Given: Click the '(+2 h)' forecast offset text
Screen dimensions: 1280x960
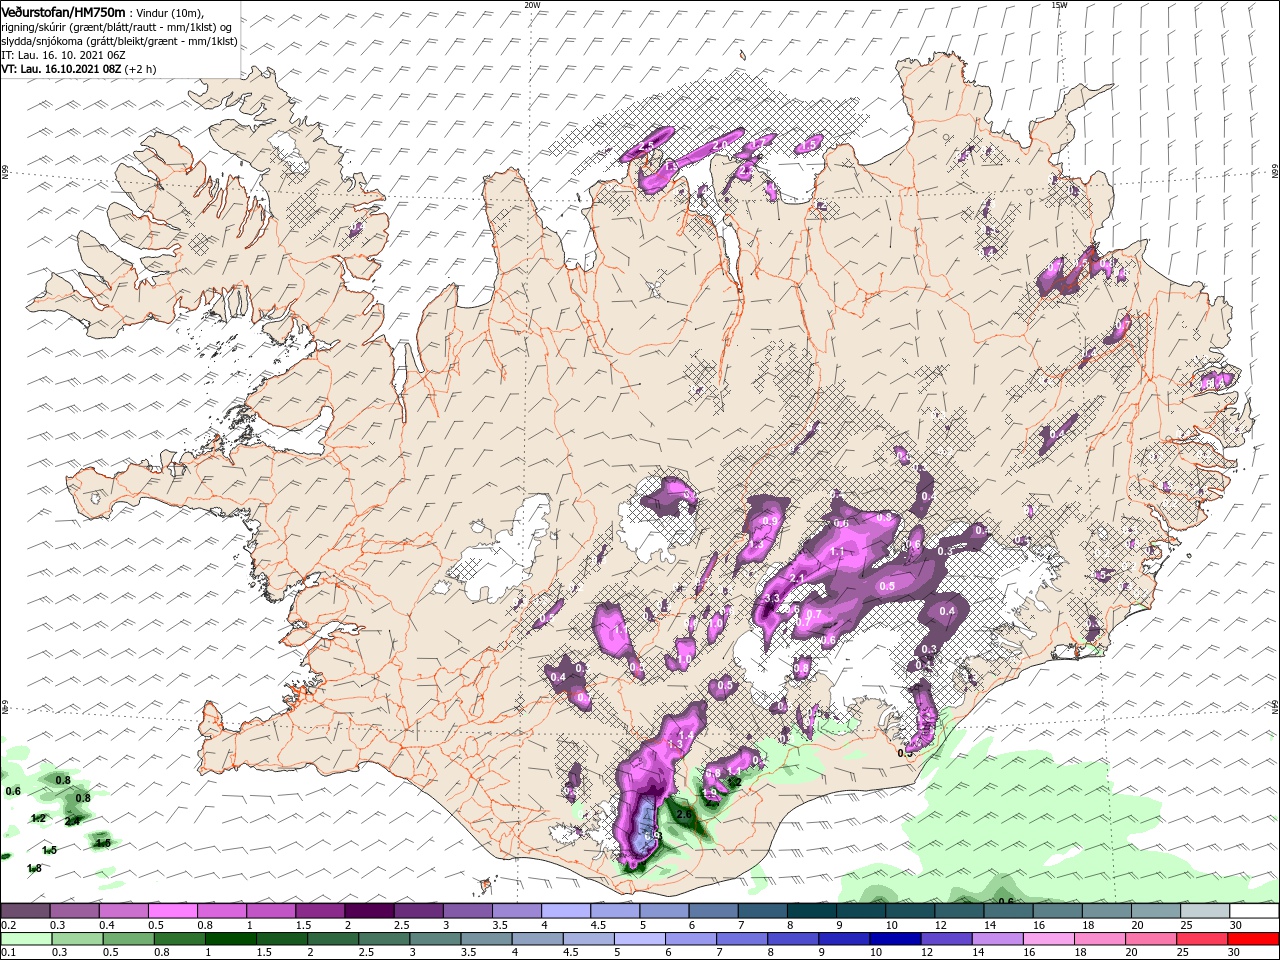Looking at the screenshot, I should click(141, 69).
